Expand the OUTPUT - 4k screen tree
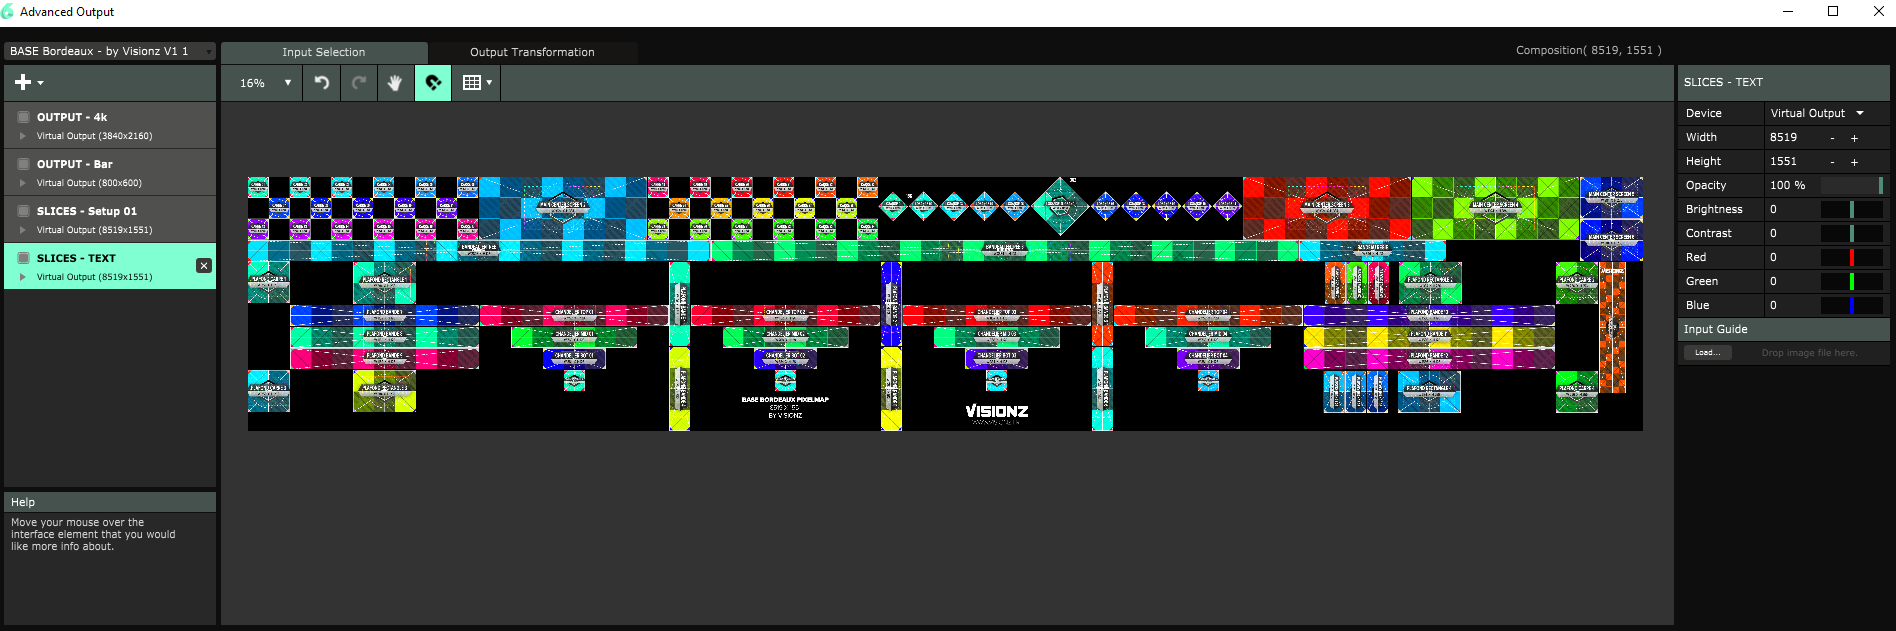The image size is (1896, 631). pyautogui.click(x=23, y=136)
